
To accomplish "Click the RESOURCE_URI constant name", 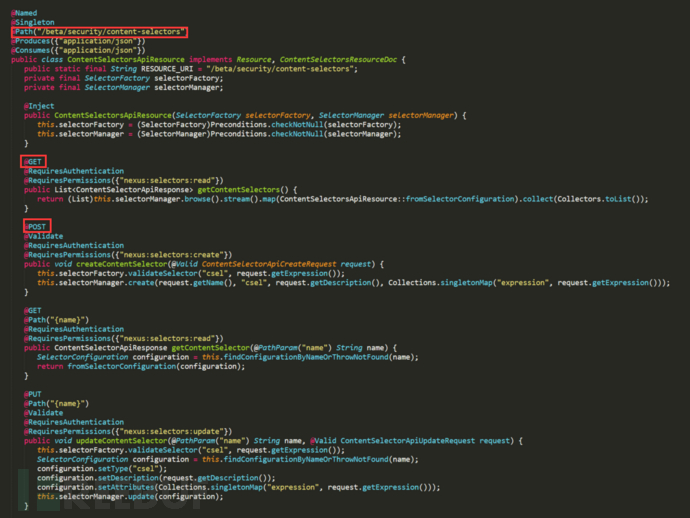I will 167,69.
